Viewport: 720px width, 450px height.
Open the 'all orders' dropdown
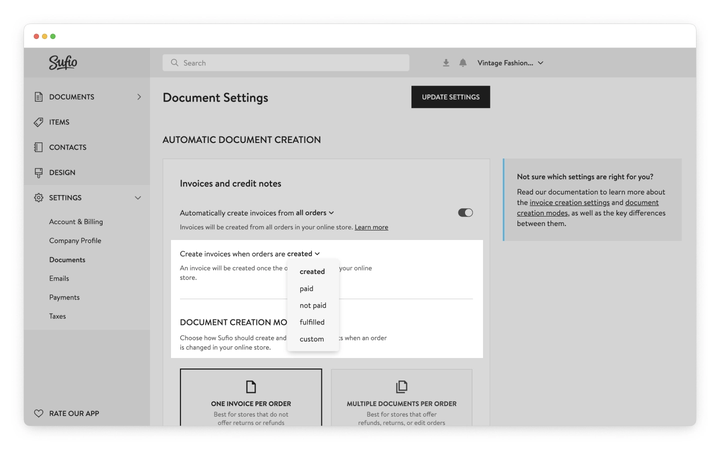coord(315,213)
